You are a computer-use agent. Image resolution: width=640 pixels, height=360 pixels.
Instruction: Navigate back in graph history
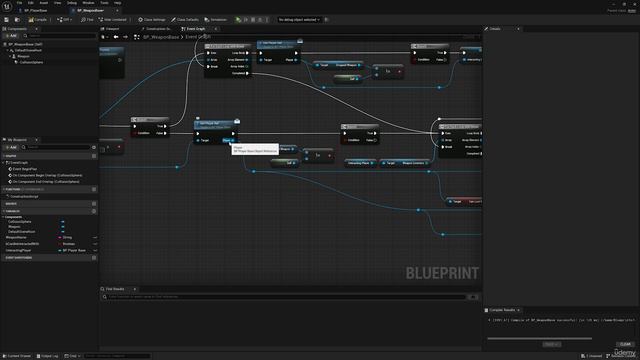[x=116, y=37]
